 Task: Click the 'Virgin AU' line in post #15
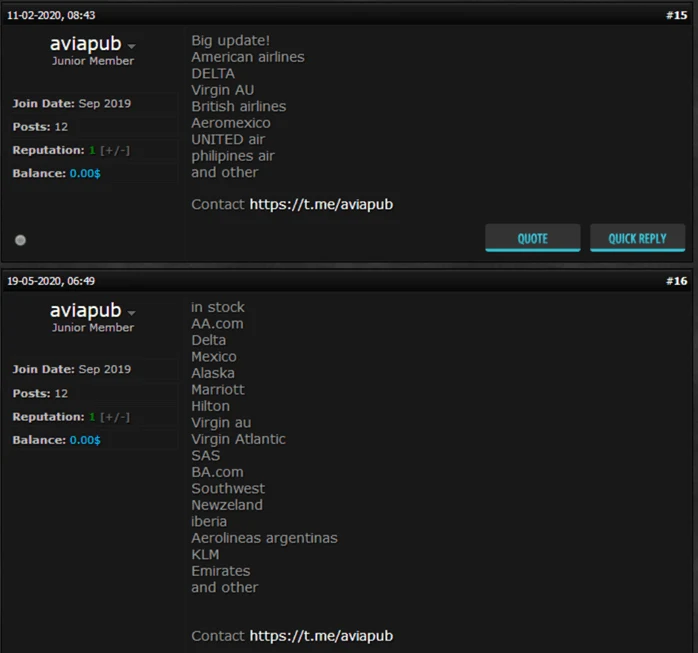[x=223, y=90]
